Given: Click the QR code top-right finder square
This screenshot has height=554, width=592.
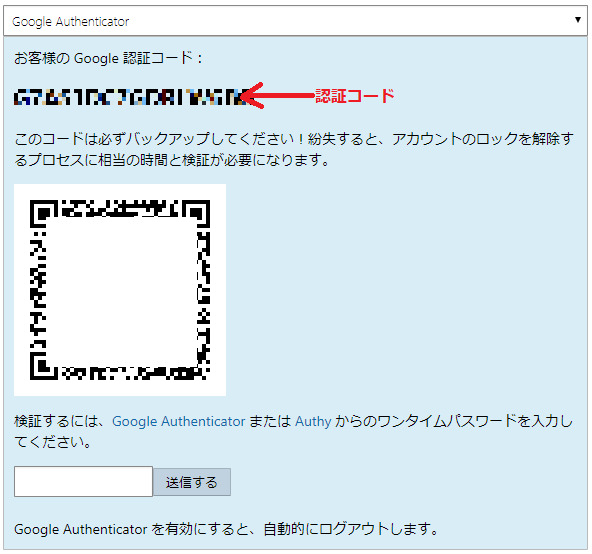Looking at the screenshot, I should pos(196,213).
